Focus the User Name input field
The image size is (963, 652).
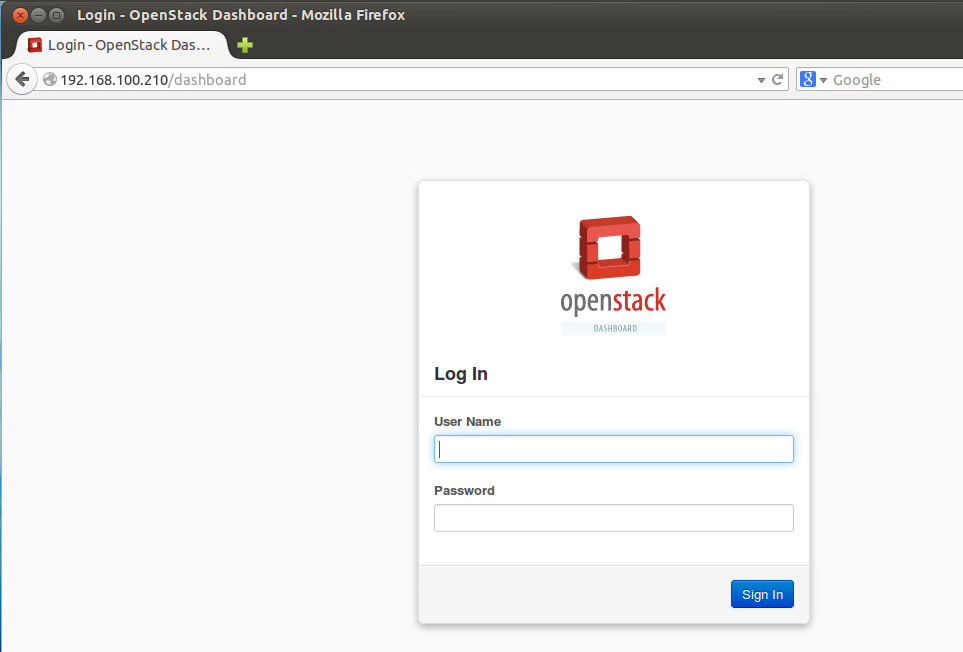[x=613, y=448]
